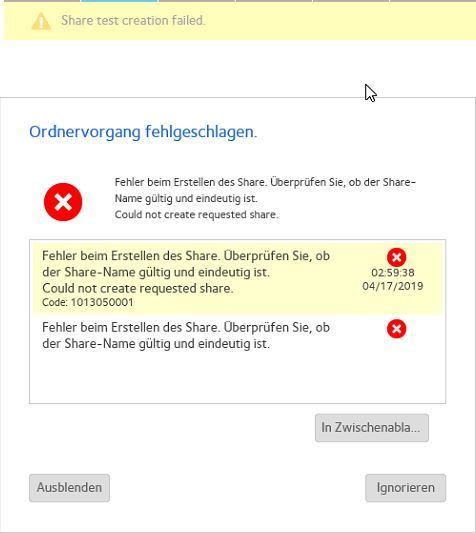Click the yellow warning triangle in the banner

coord(41,21)
